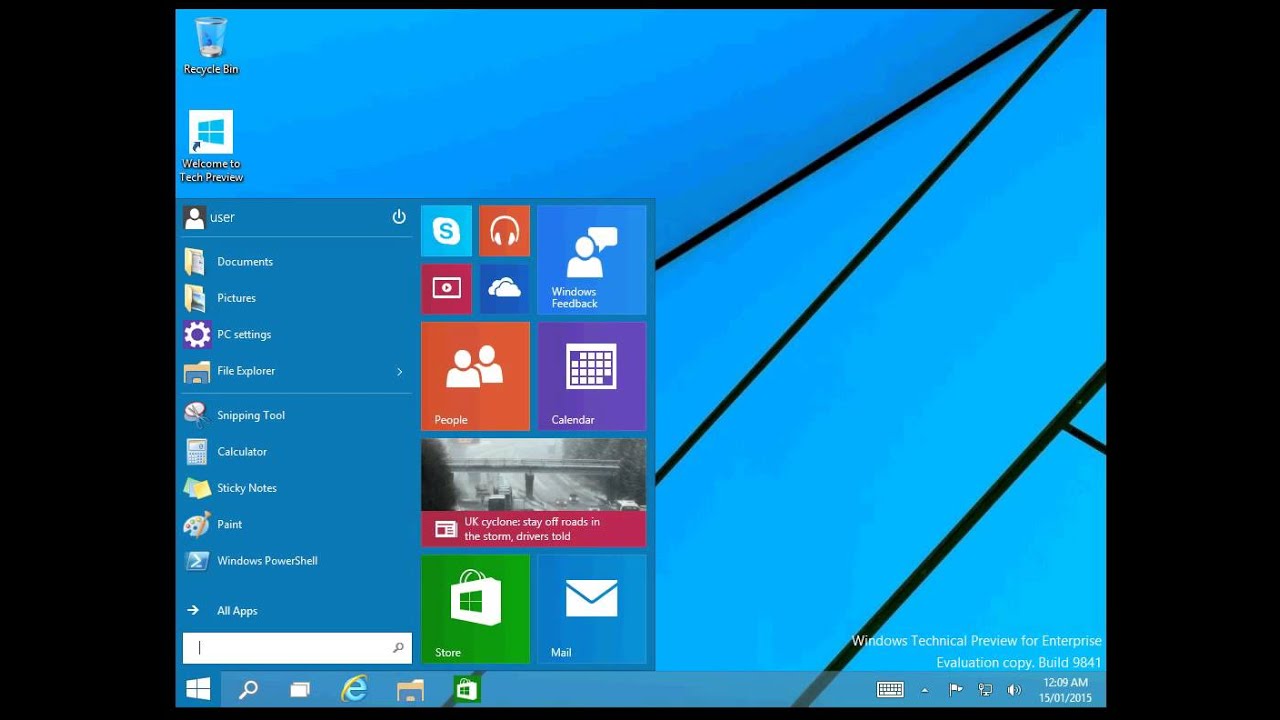Open the Calendar tile

(592, 376)
